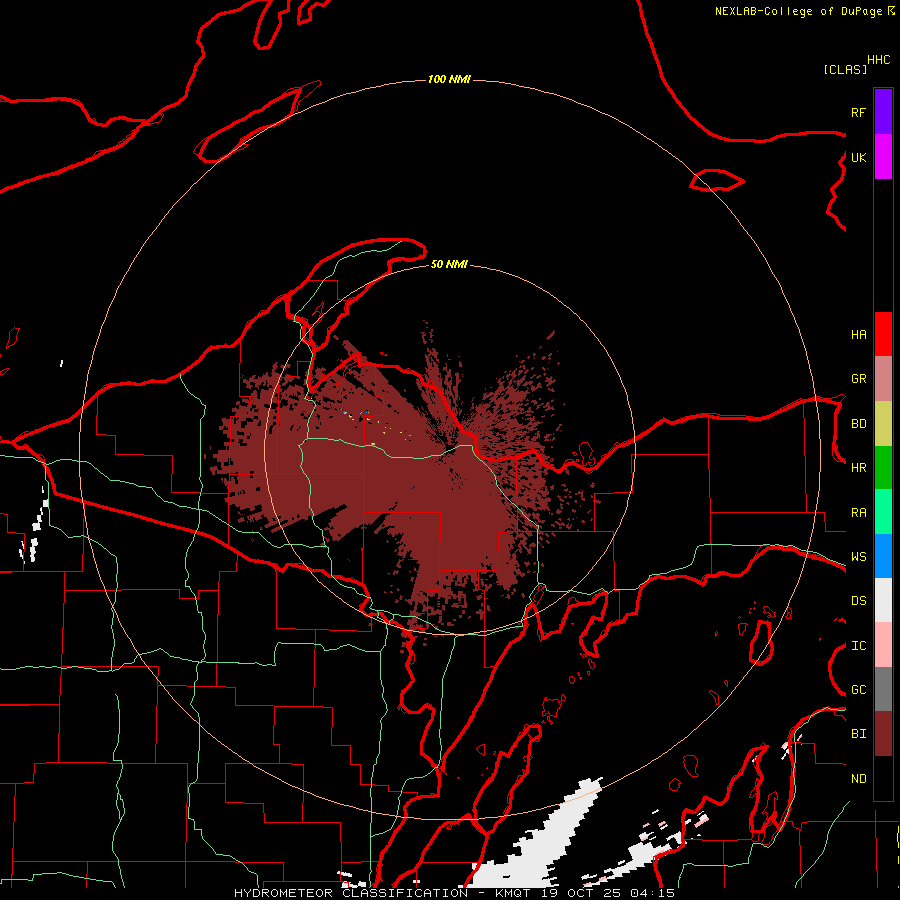The width and height of the screenshot is (900, 900).
Task: Click the IC pink legend color swatch
Action: pyautogui.click(x=883, y=645)
